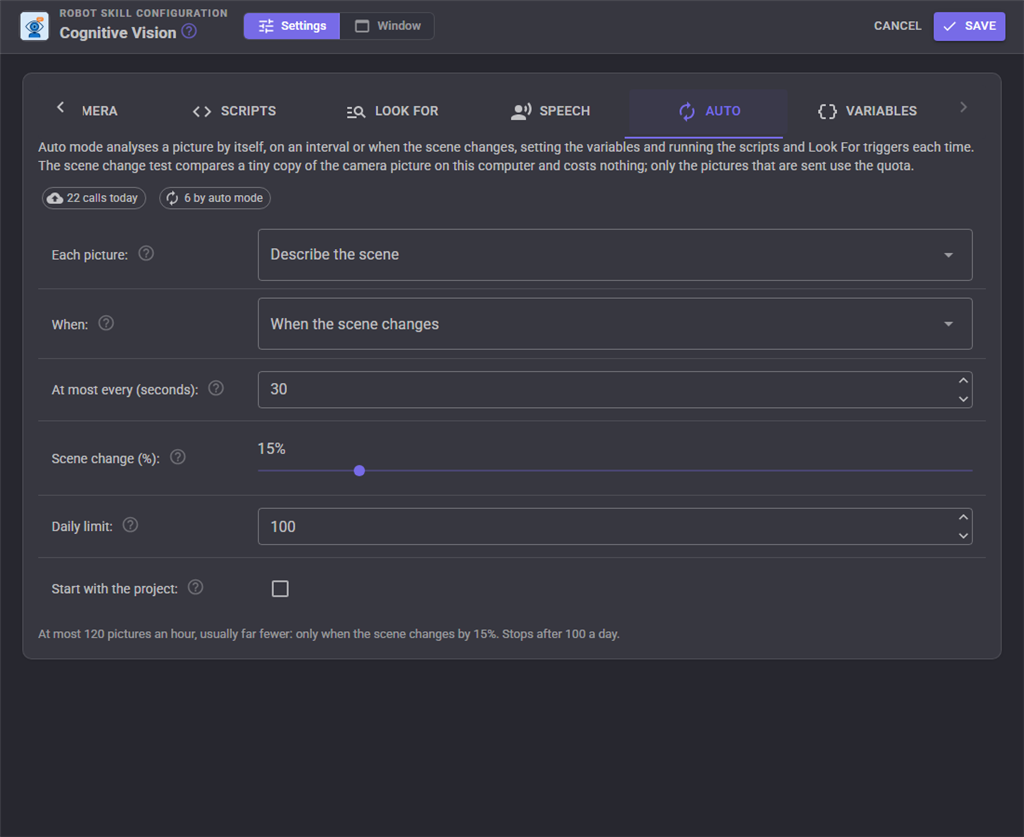Click the cloud upload icon in calls today chip

pyautogui.click(x=56, y=198)
